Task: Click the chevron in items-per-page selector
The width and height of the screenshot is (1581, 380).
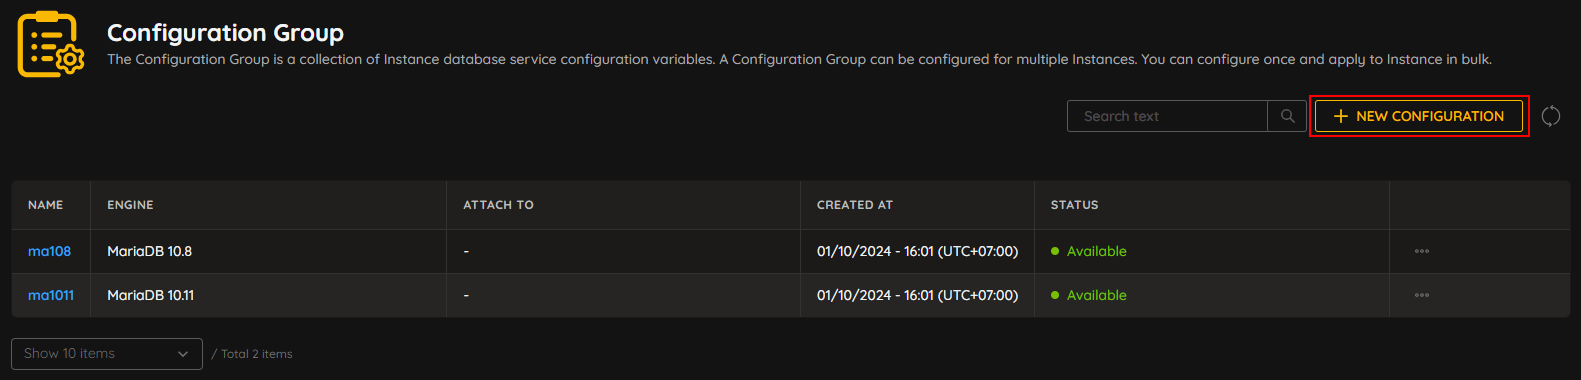Action: pyautogui.click(x=183, y=354)
